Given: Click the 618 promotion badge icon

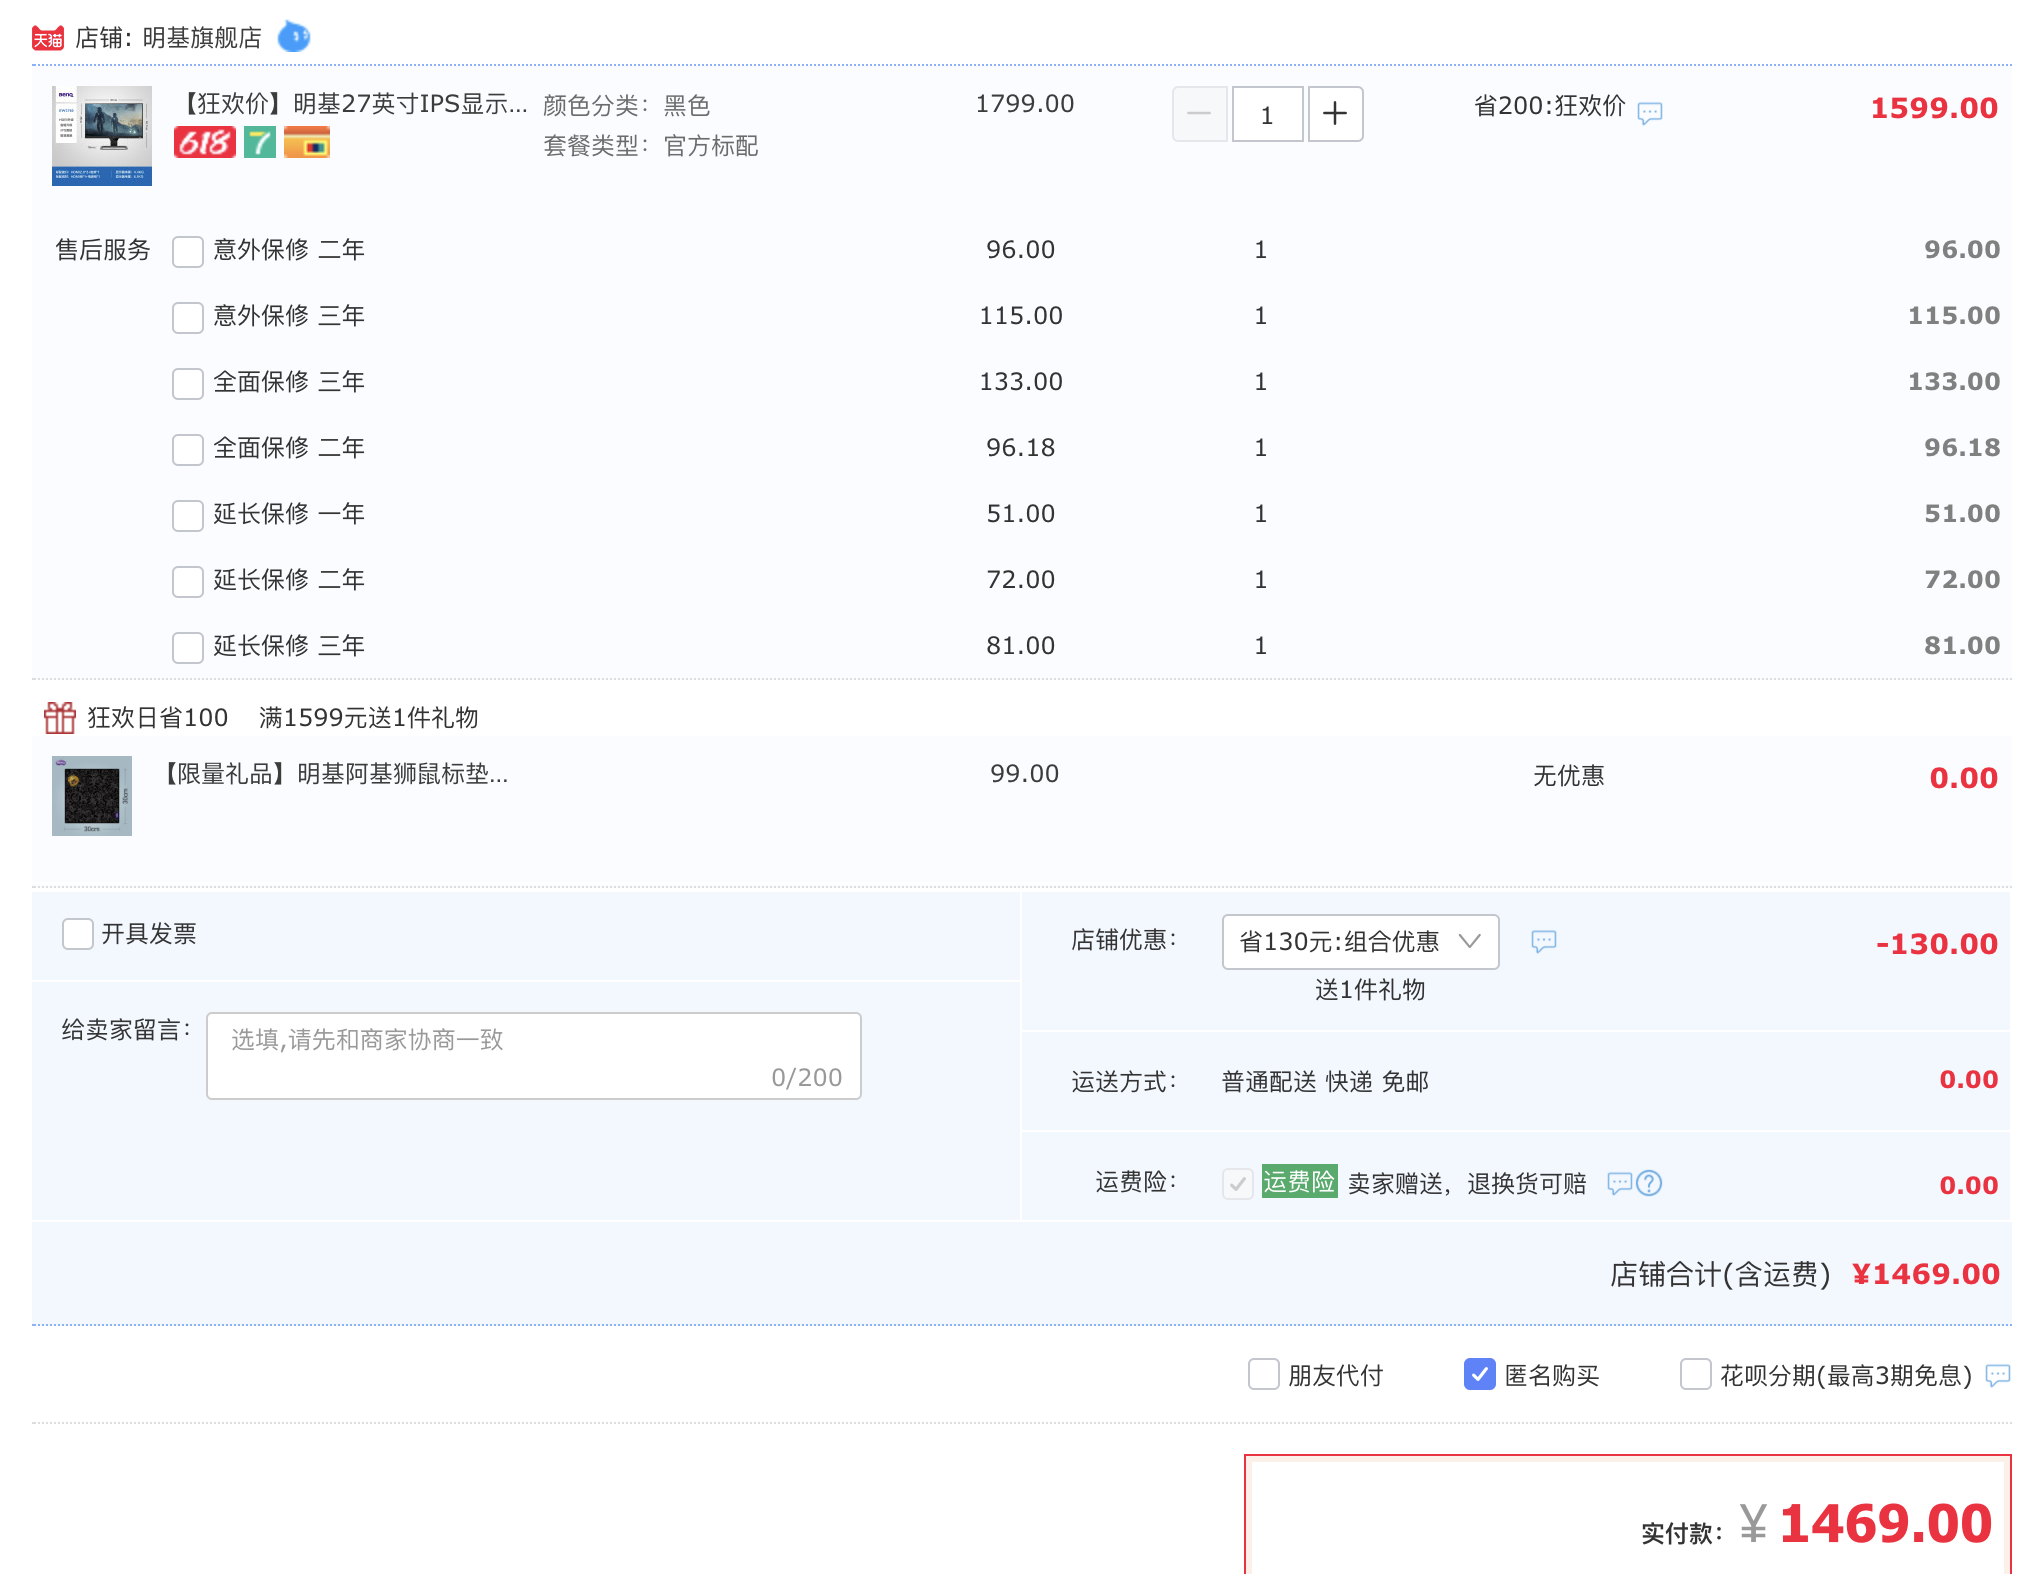Looking at the screenshot, I should click(205, 142).
